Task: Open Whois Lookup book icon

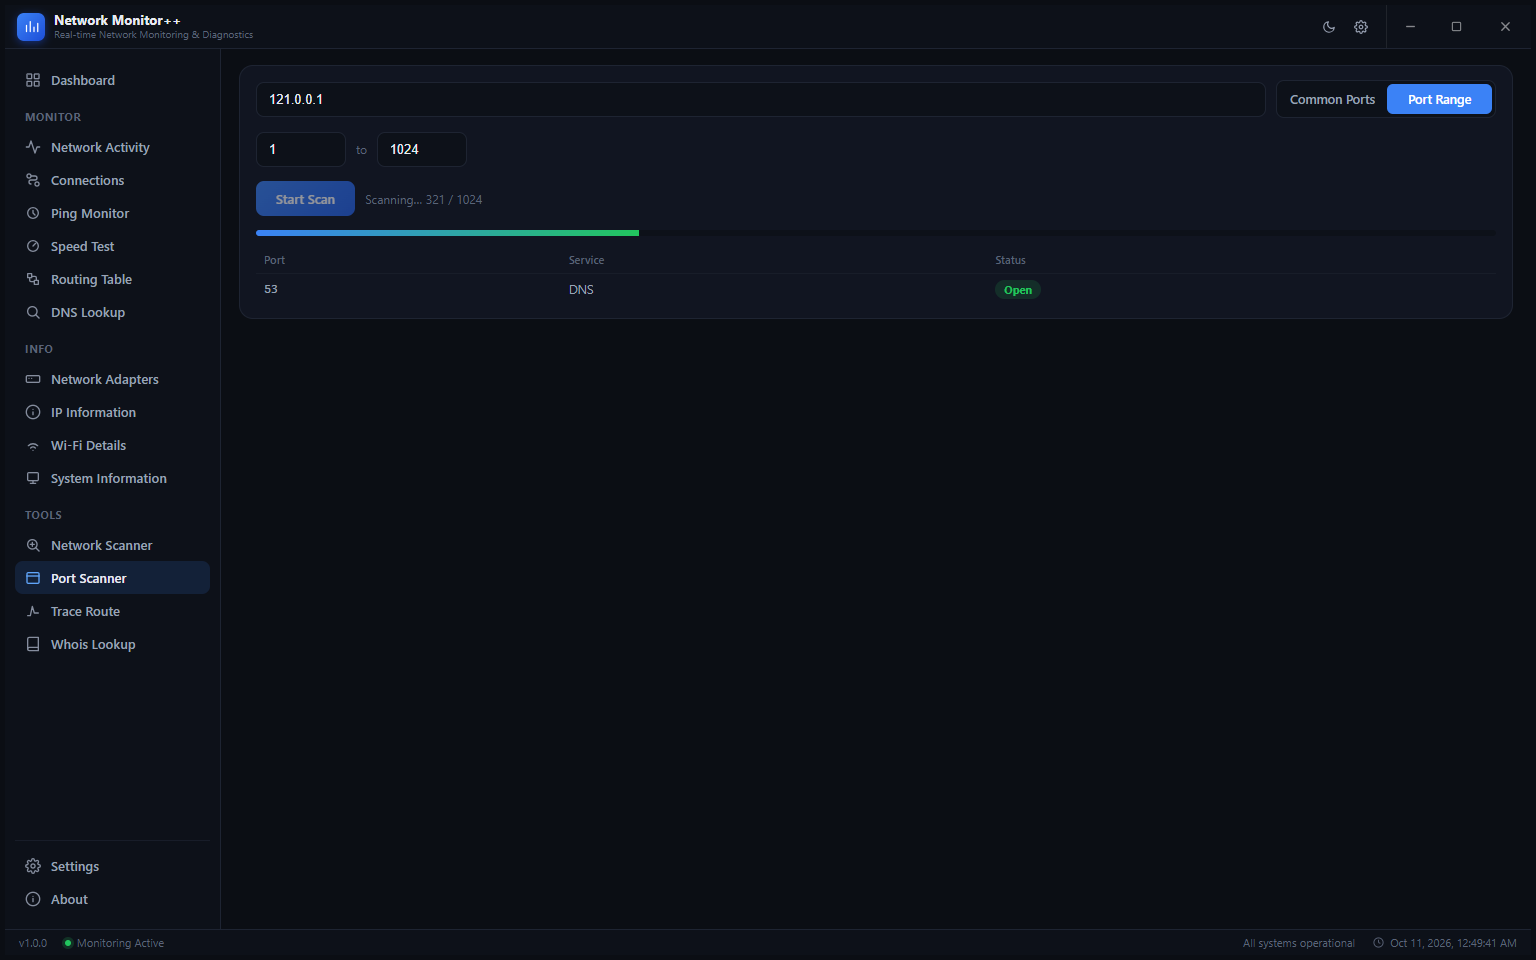Action: [33, 644]
